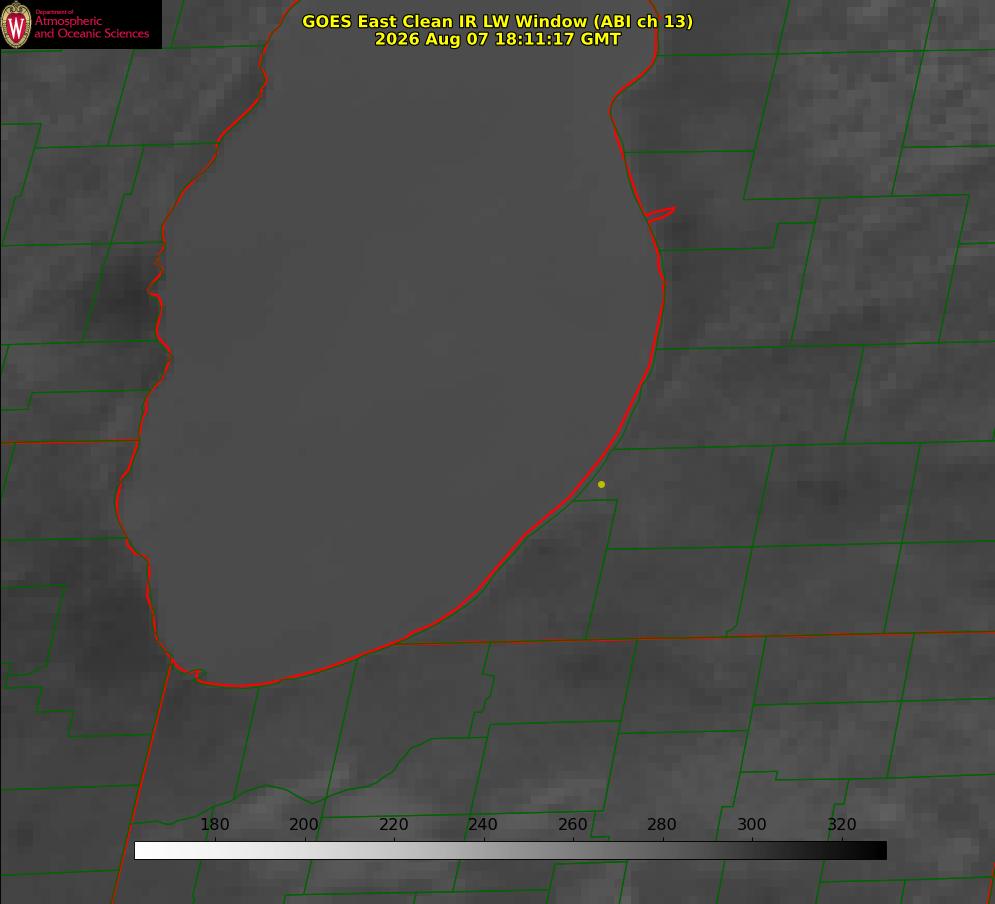
Task: Click the 300 label on the colorbar
Action: 752,824
